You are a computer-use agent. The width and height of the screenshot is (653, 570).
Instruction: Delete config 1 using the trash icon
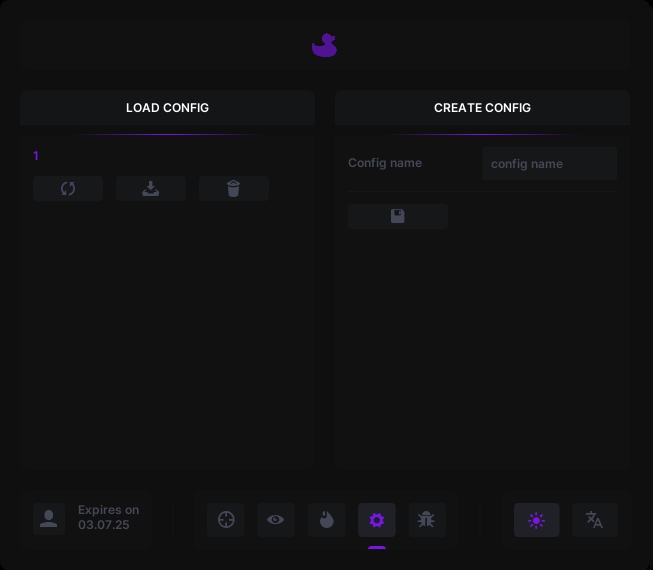tap(234, 189)
